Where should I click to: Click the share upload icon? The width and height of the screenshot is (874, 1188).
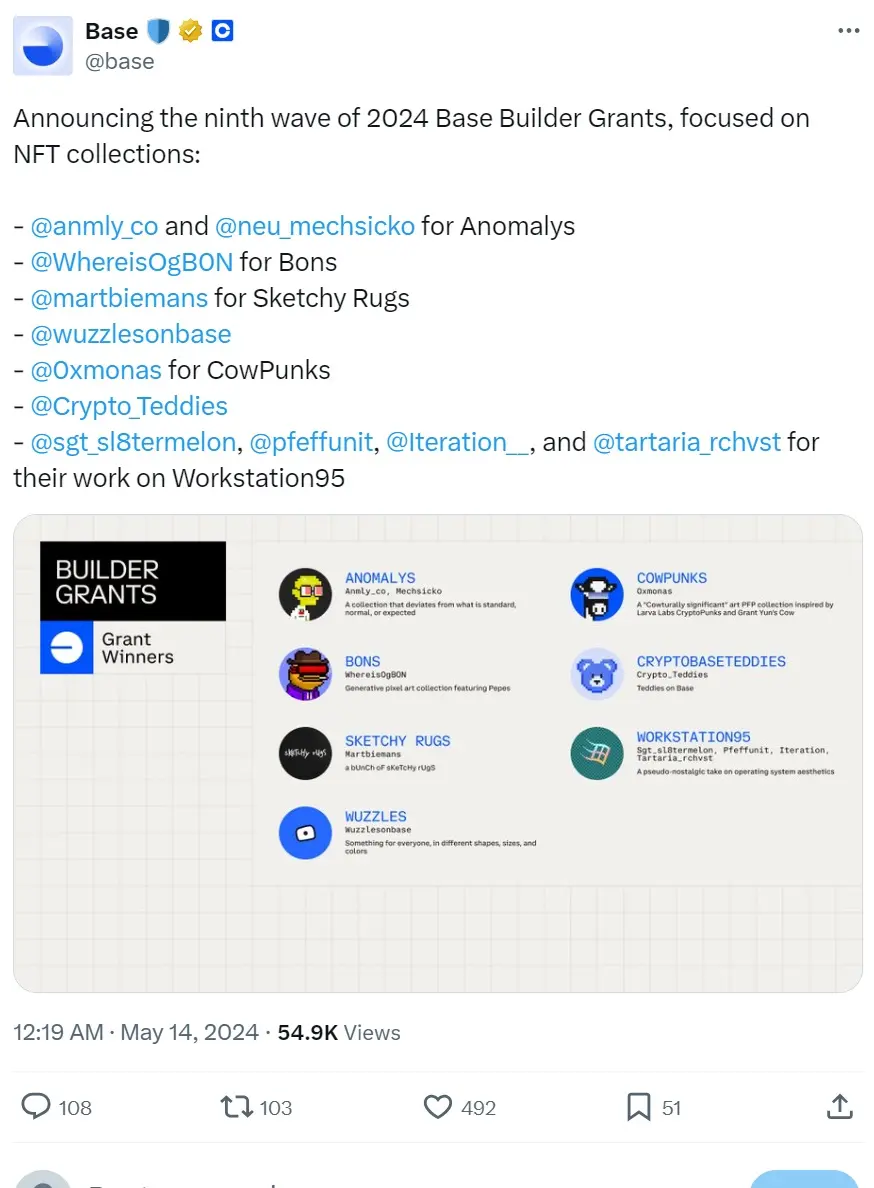coord(840,1106)
